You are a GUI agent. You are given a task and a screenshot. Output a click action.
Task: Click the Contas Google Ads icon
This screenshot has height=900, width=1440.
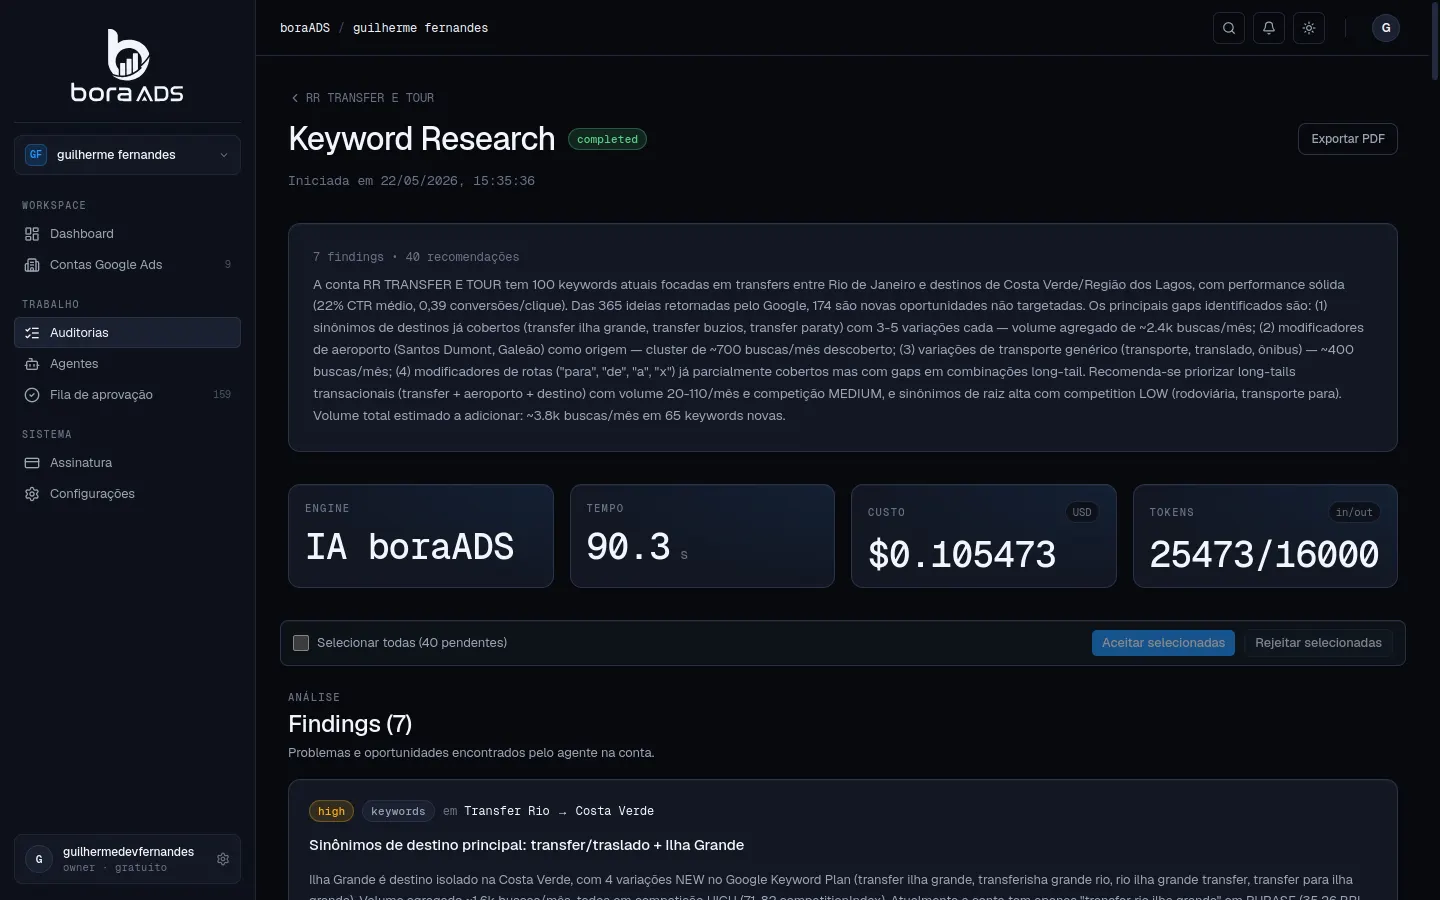tap(32, 265)
